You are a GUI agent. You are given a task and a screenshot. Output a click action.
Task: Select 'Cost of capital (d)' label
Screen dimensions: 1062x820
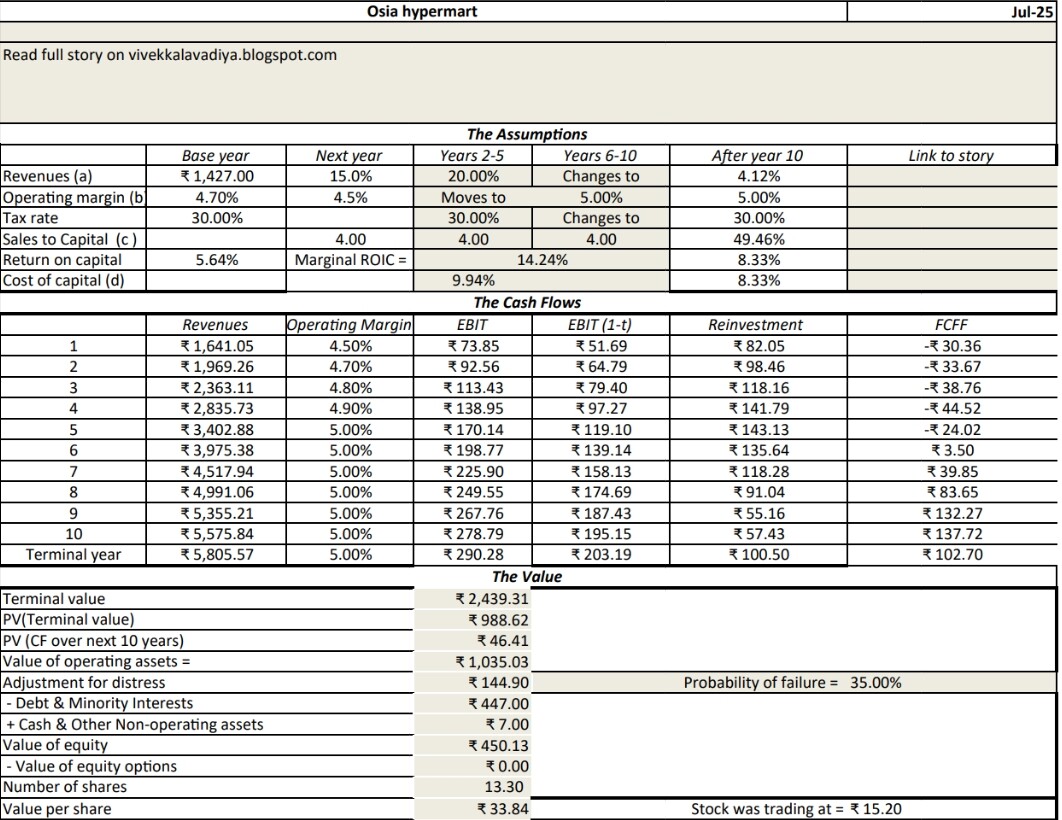tap(64, 280)
